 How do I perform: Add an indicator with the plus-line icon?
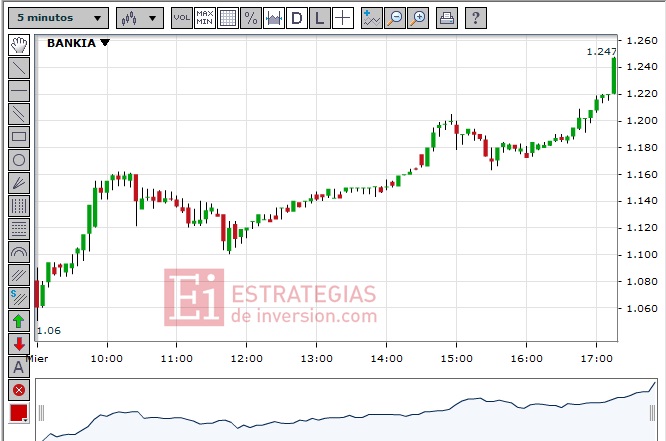click(x=372, y=18)
